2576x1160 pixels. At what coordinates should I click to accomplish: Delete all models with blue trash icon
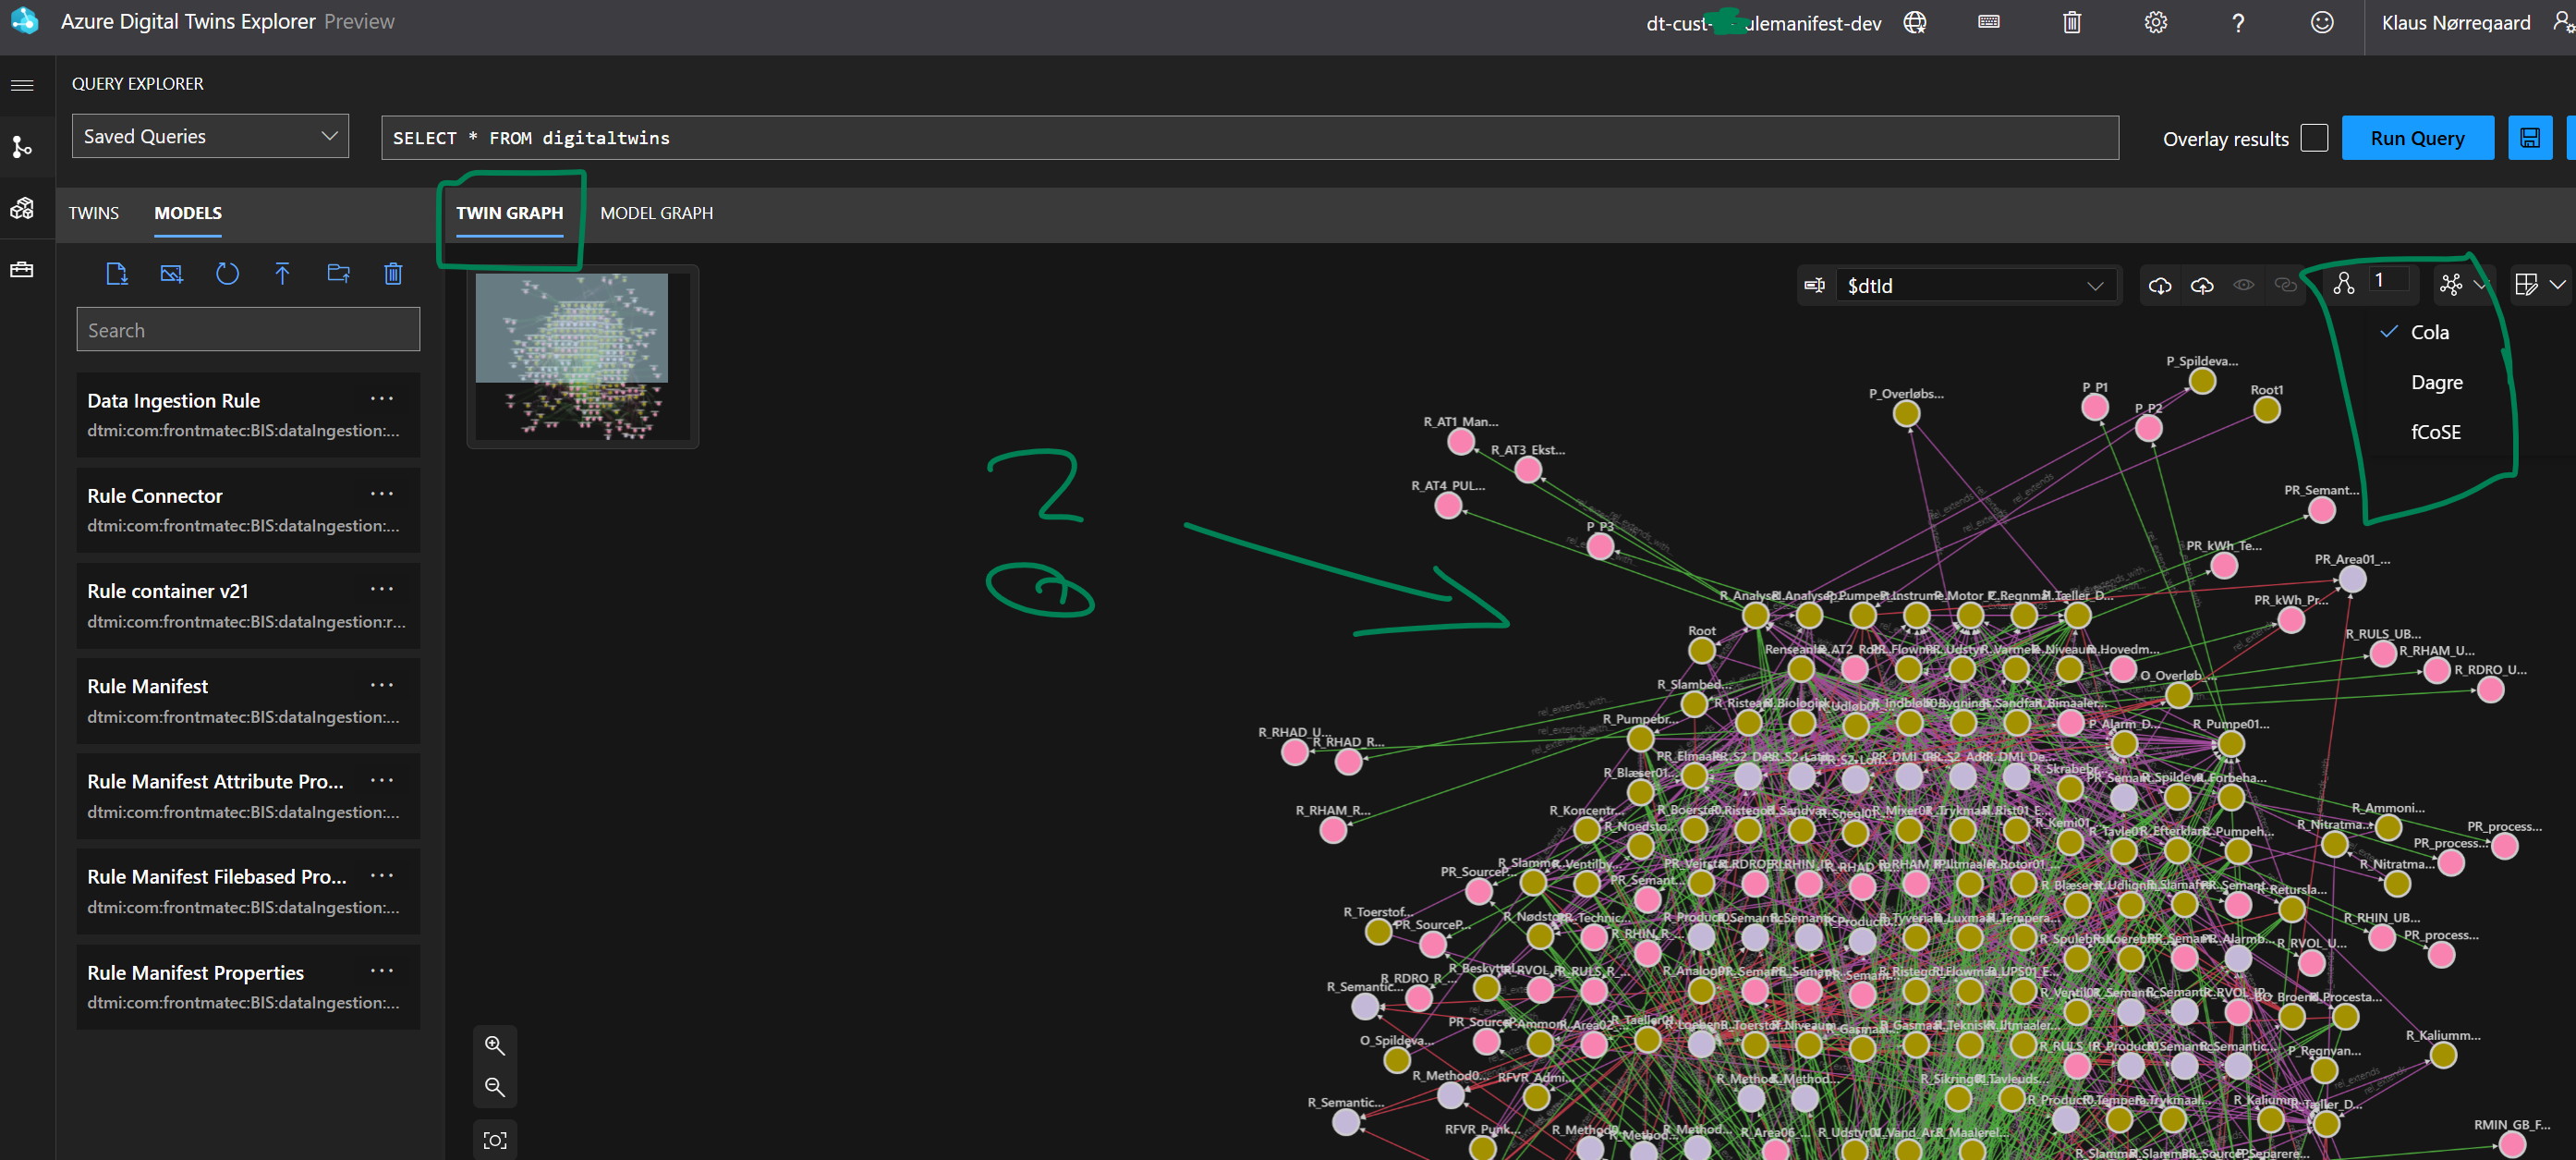click(393, 274)
